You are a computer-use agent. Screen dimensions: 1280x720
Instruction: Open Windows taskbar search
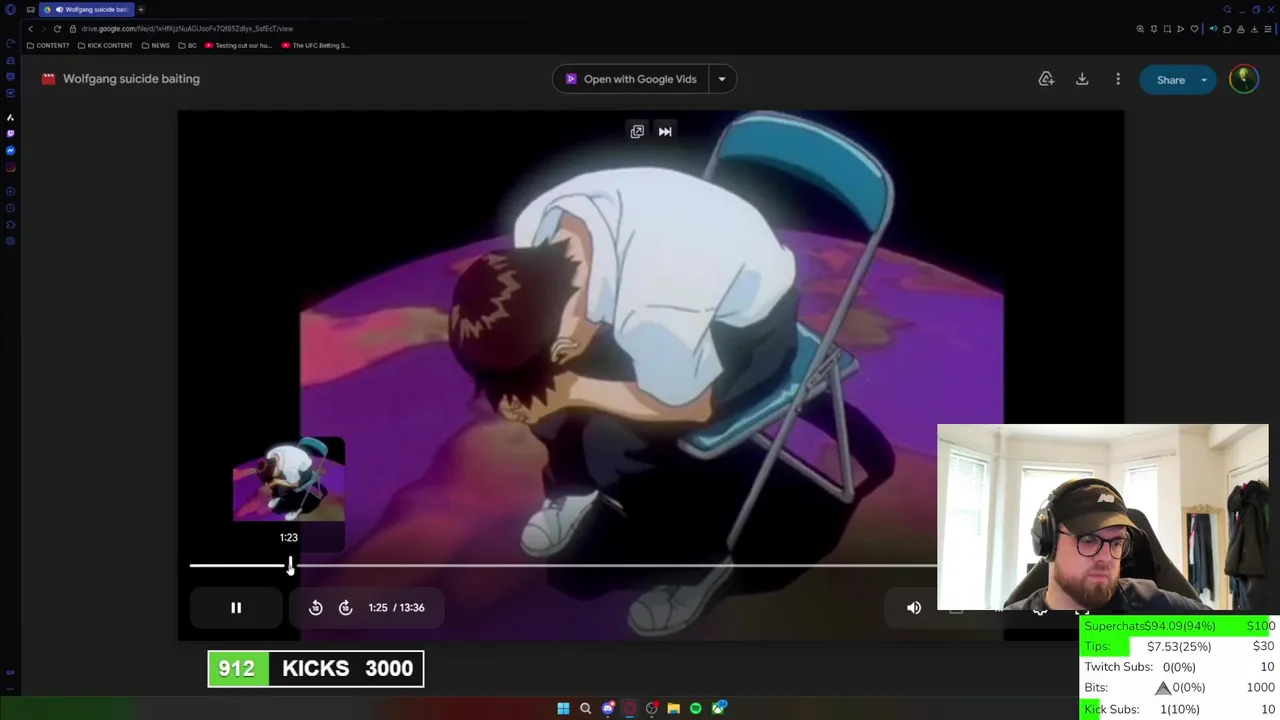585,708
